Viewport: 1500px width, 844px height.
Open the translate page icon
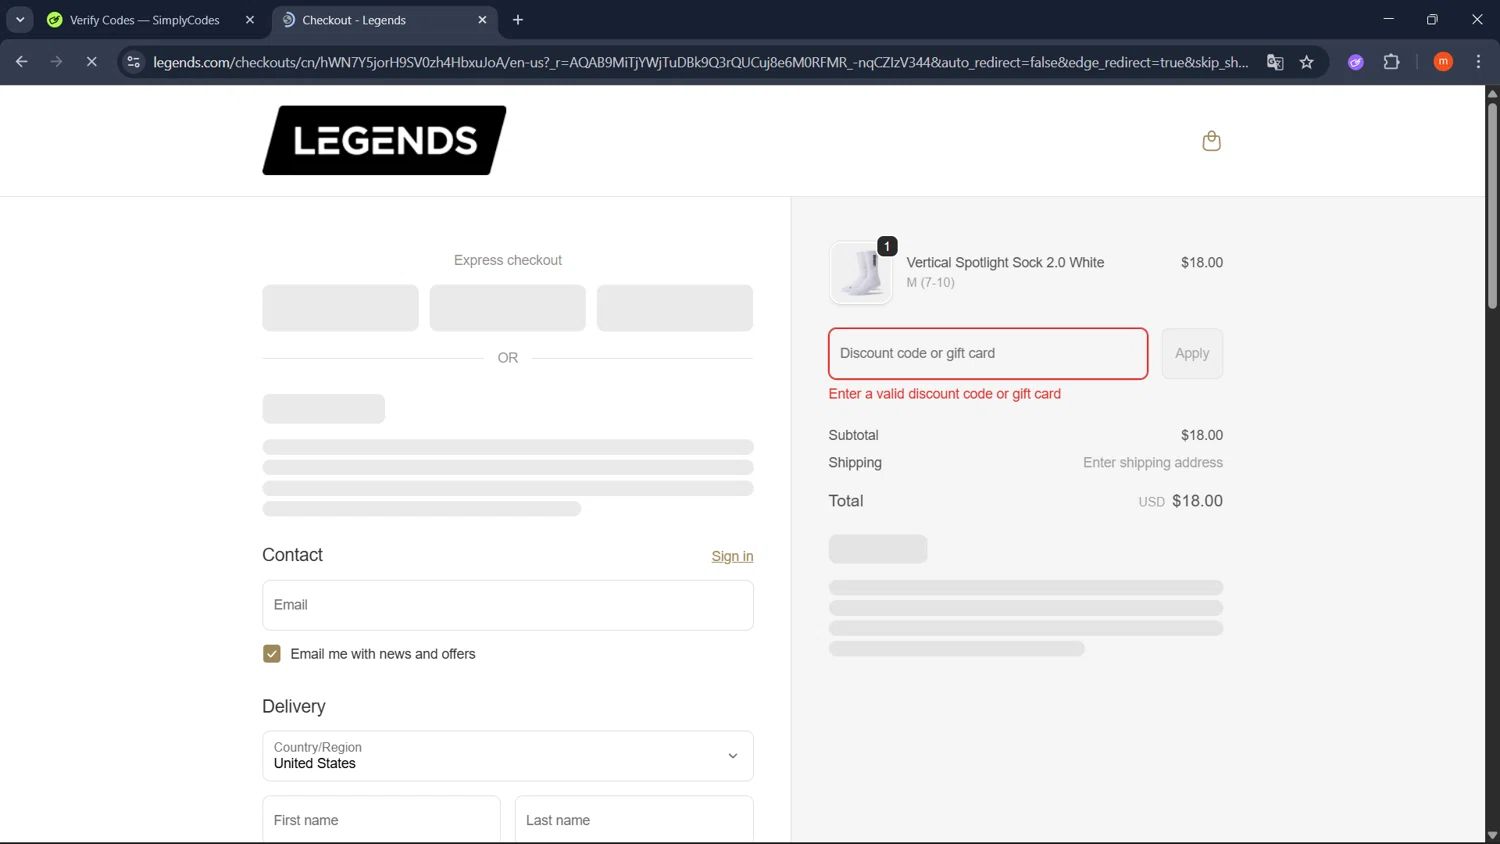(x=1275, y=62)
